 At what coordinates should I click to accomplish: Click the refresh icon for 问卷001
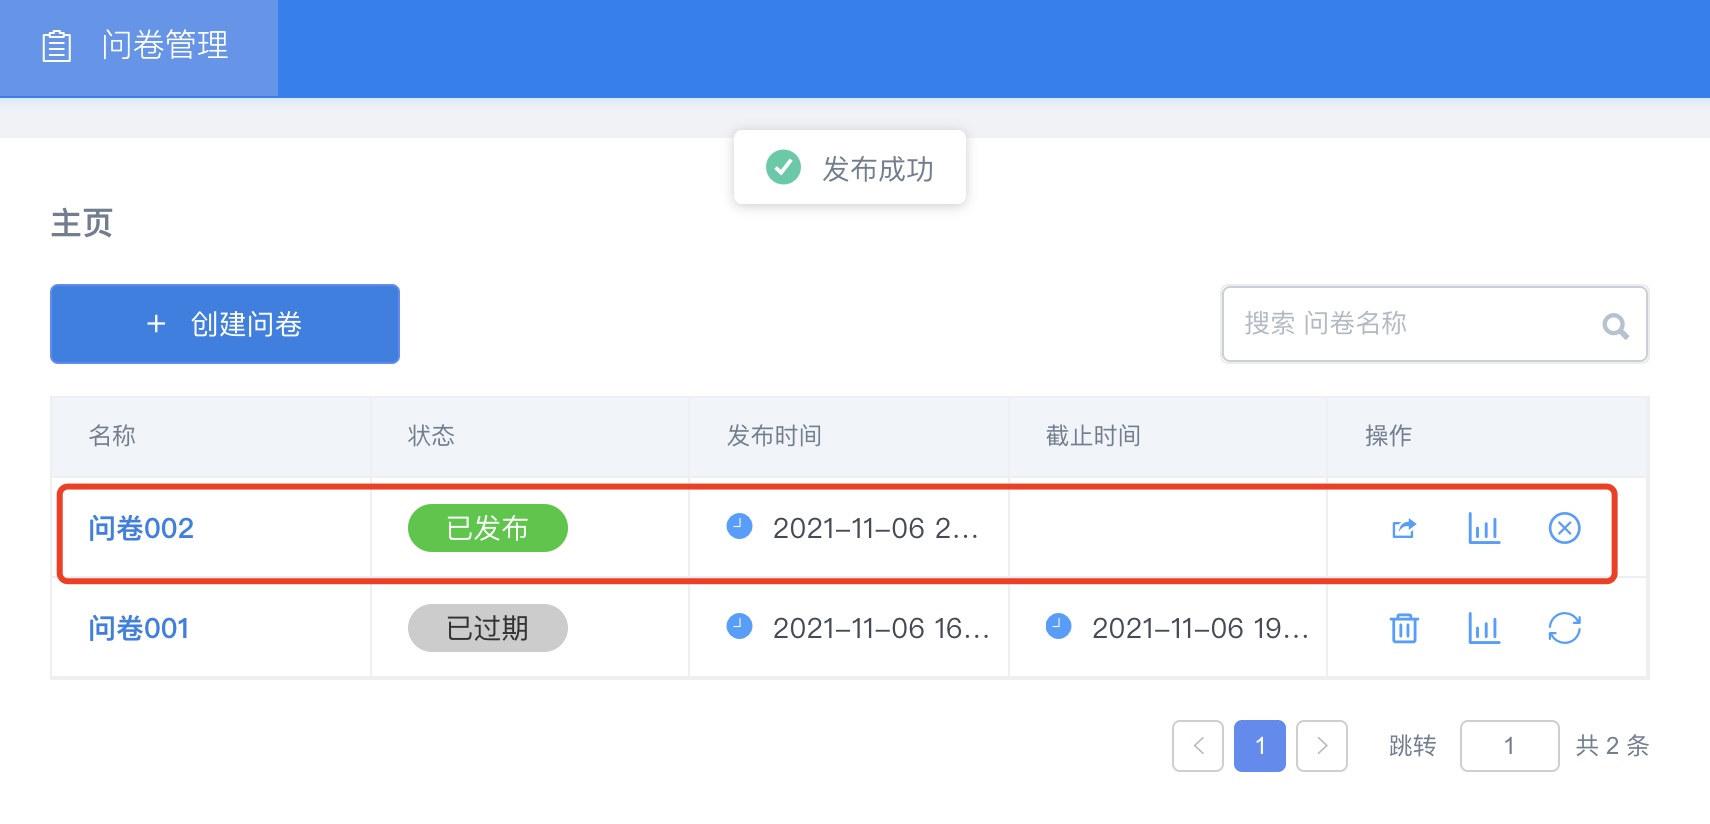(x=1564, y=628)
